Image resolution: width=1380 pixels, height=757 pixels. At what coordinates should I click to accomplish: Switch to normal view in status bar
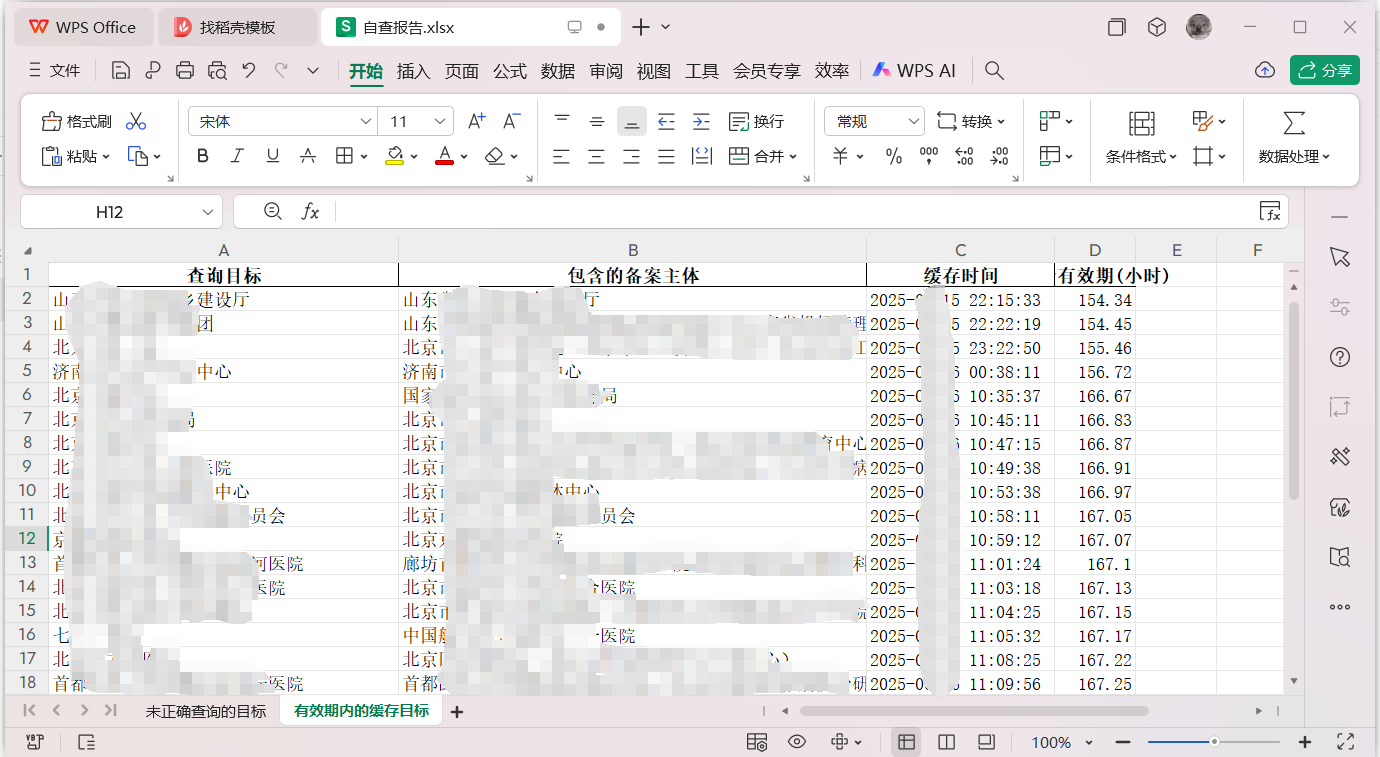[907, 742]
